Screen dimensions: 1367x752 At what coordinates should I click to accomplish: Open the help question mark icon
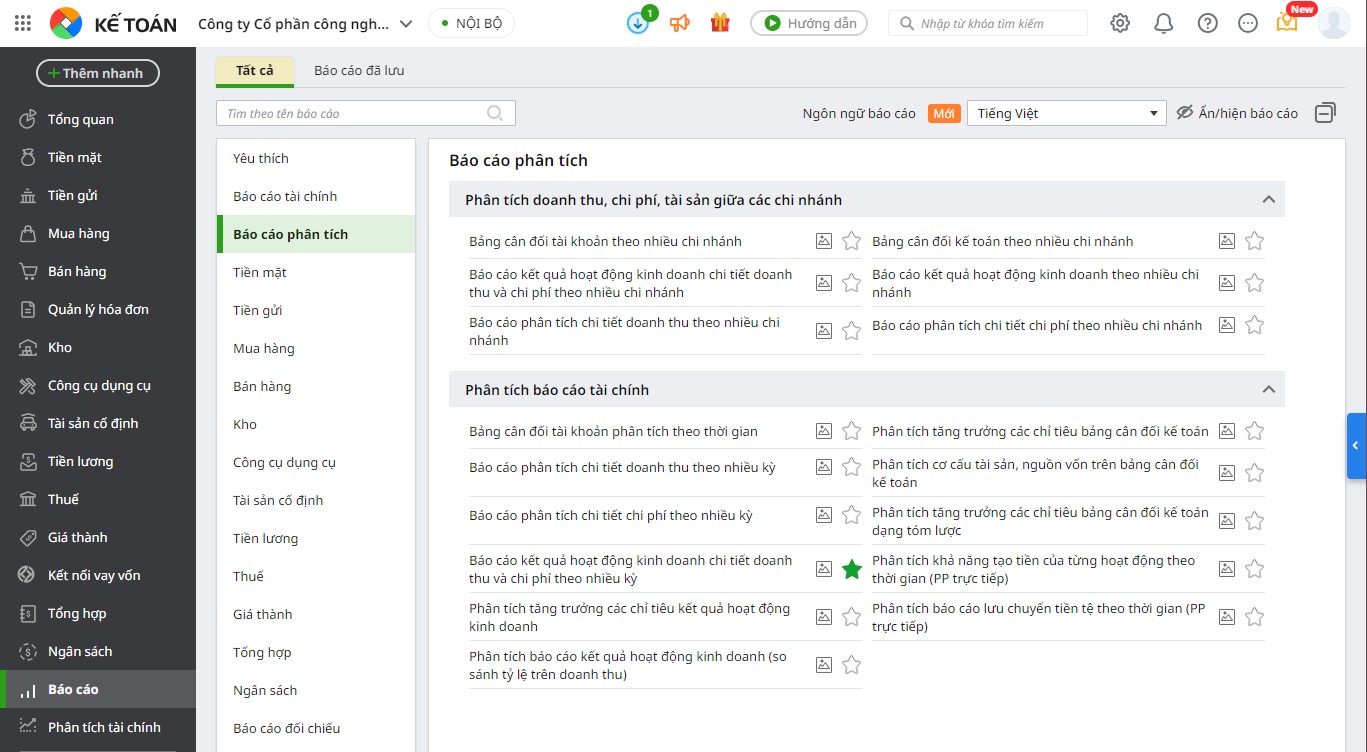click(1208, 23)
